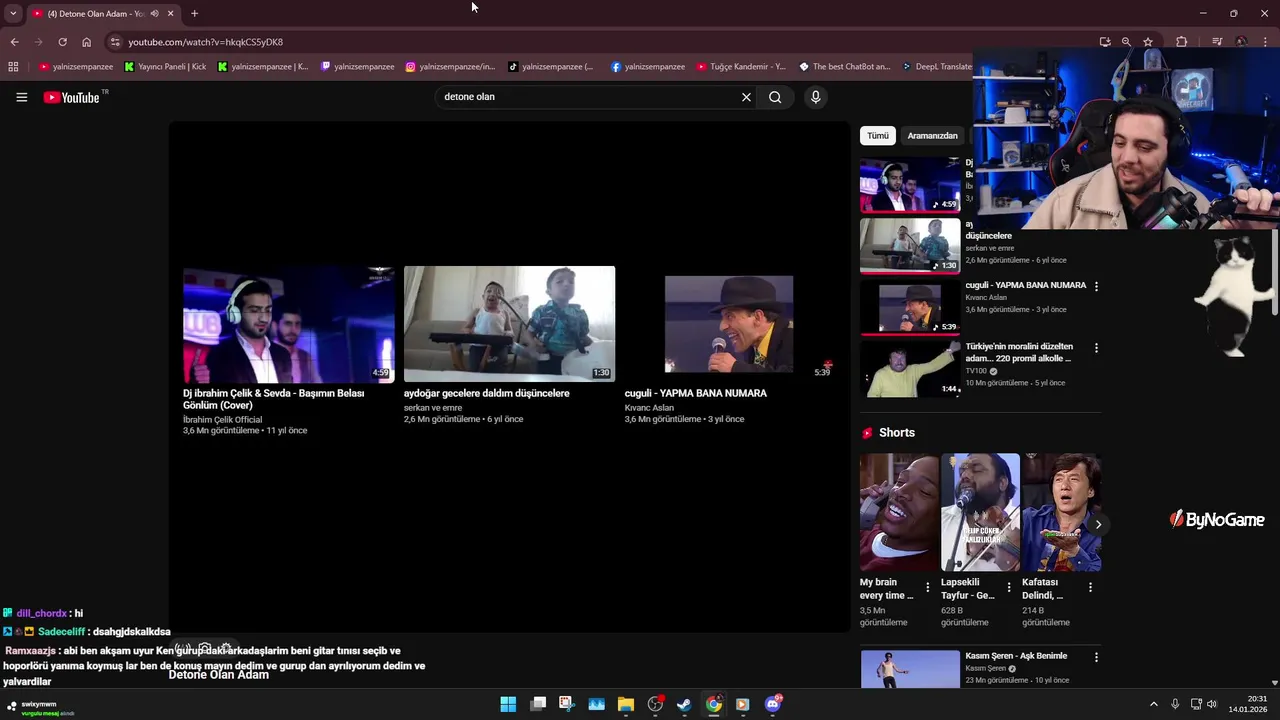The width and height of the screenshot is (1280, 720).
Task: Open the browser home page icon
Action: tap(86, 42)
